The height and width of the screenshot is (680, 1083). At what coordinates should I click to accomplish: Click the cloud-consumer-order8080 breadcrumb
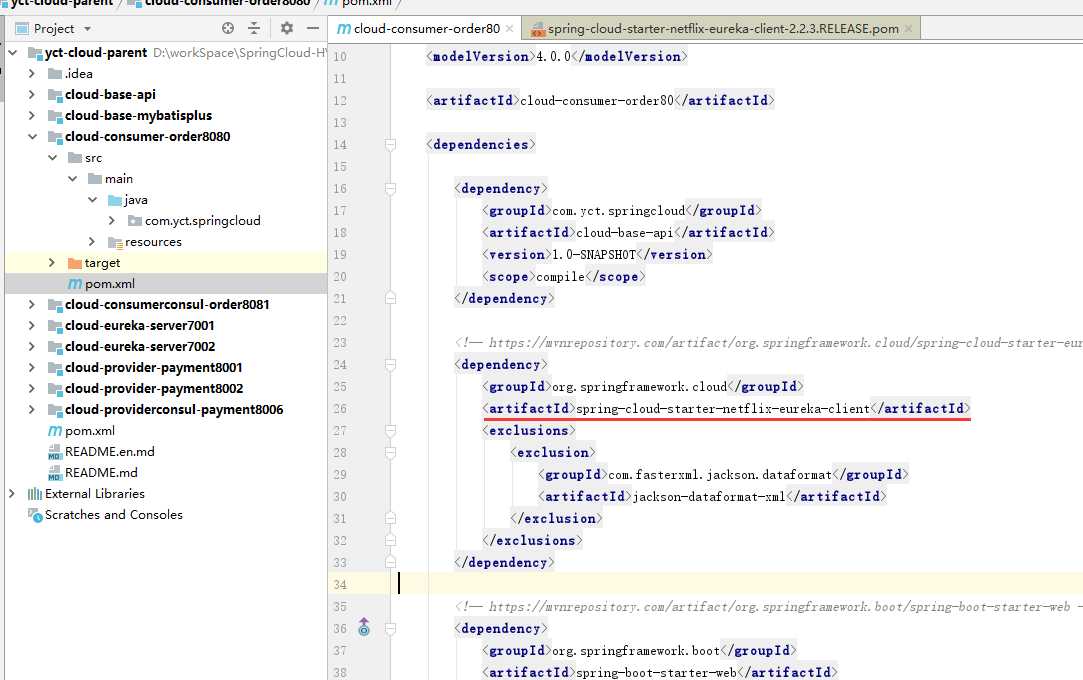pyautogui.click(x=227, y=3)
